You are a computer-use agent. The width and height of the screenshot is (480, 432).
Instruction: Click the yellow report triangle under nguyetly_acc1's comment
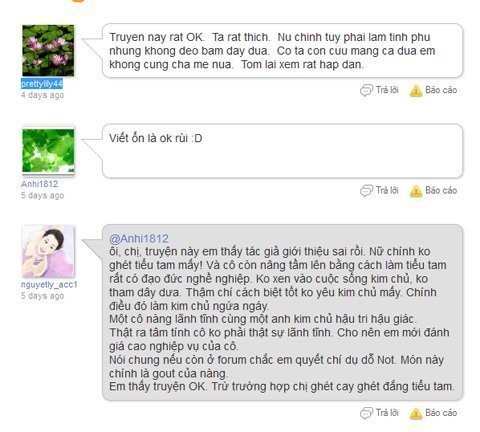(416, 413)
